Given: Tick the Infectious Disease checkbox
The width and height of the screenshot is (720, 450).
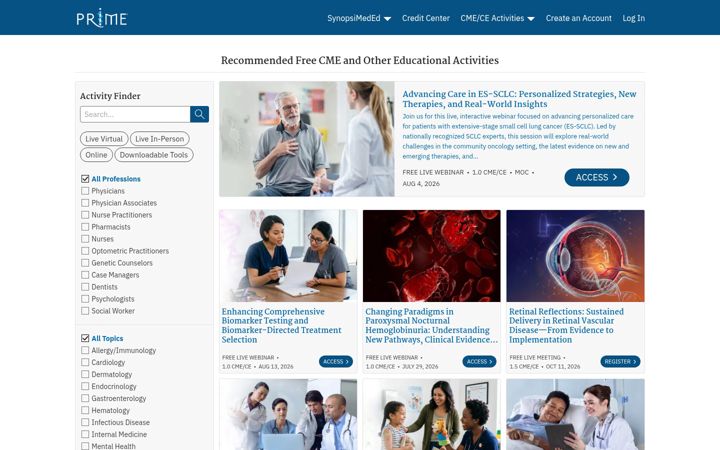Looking at the screenshot, I should tap(85, 422).
